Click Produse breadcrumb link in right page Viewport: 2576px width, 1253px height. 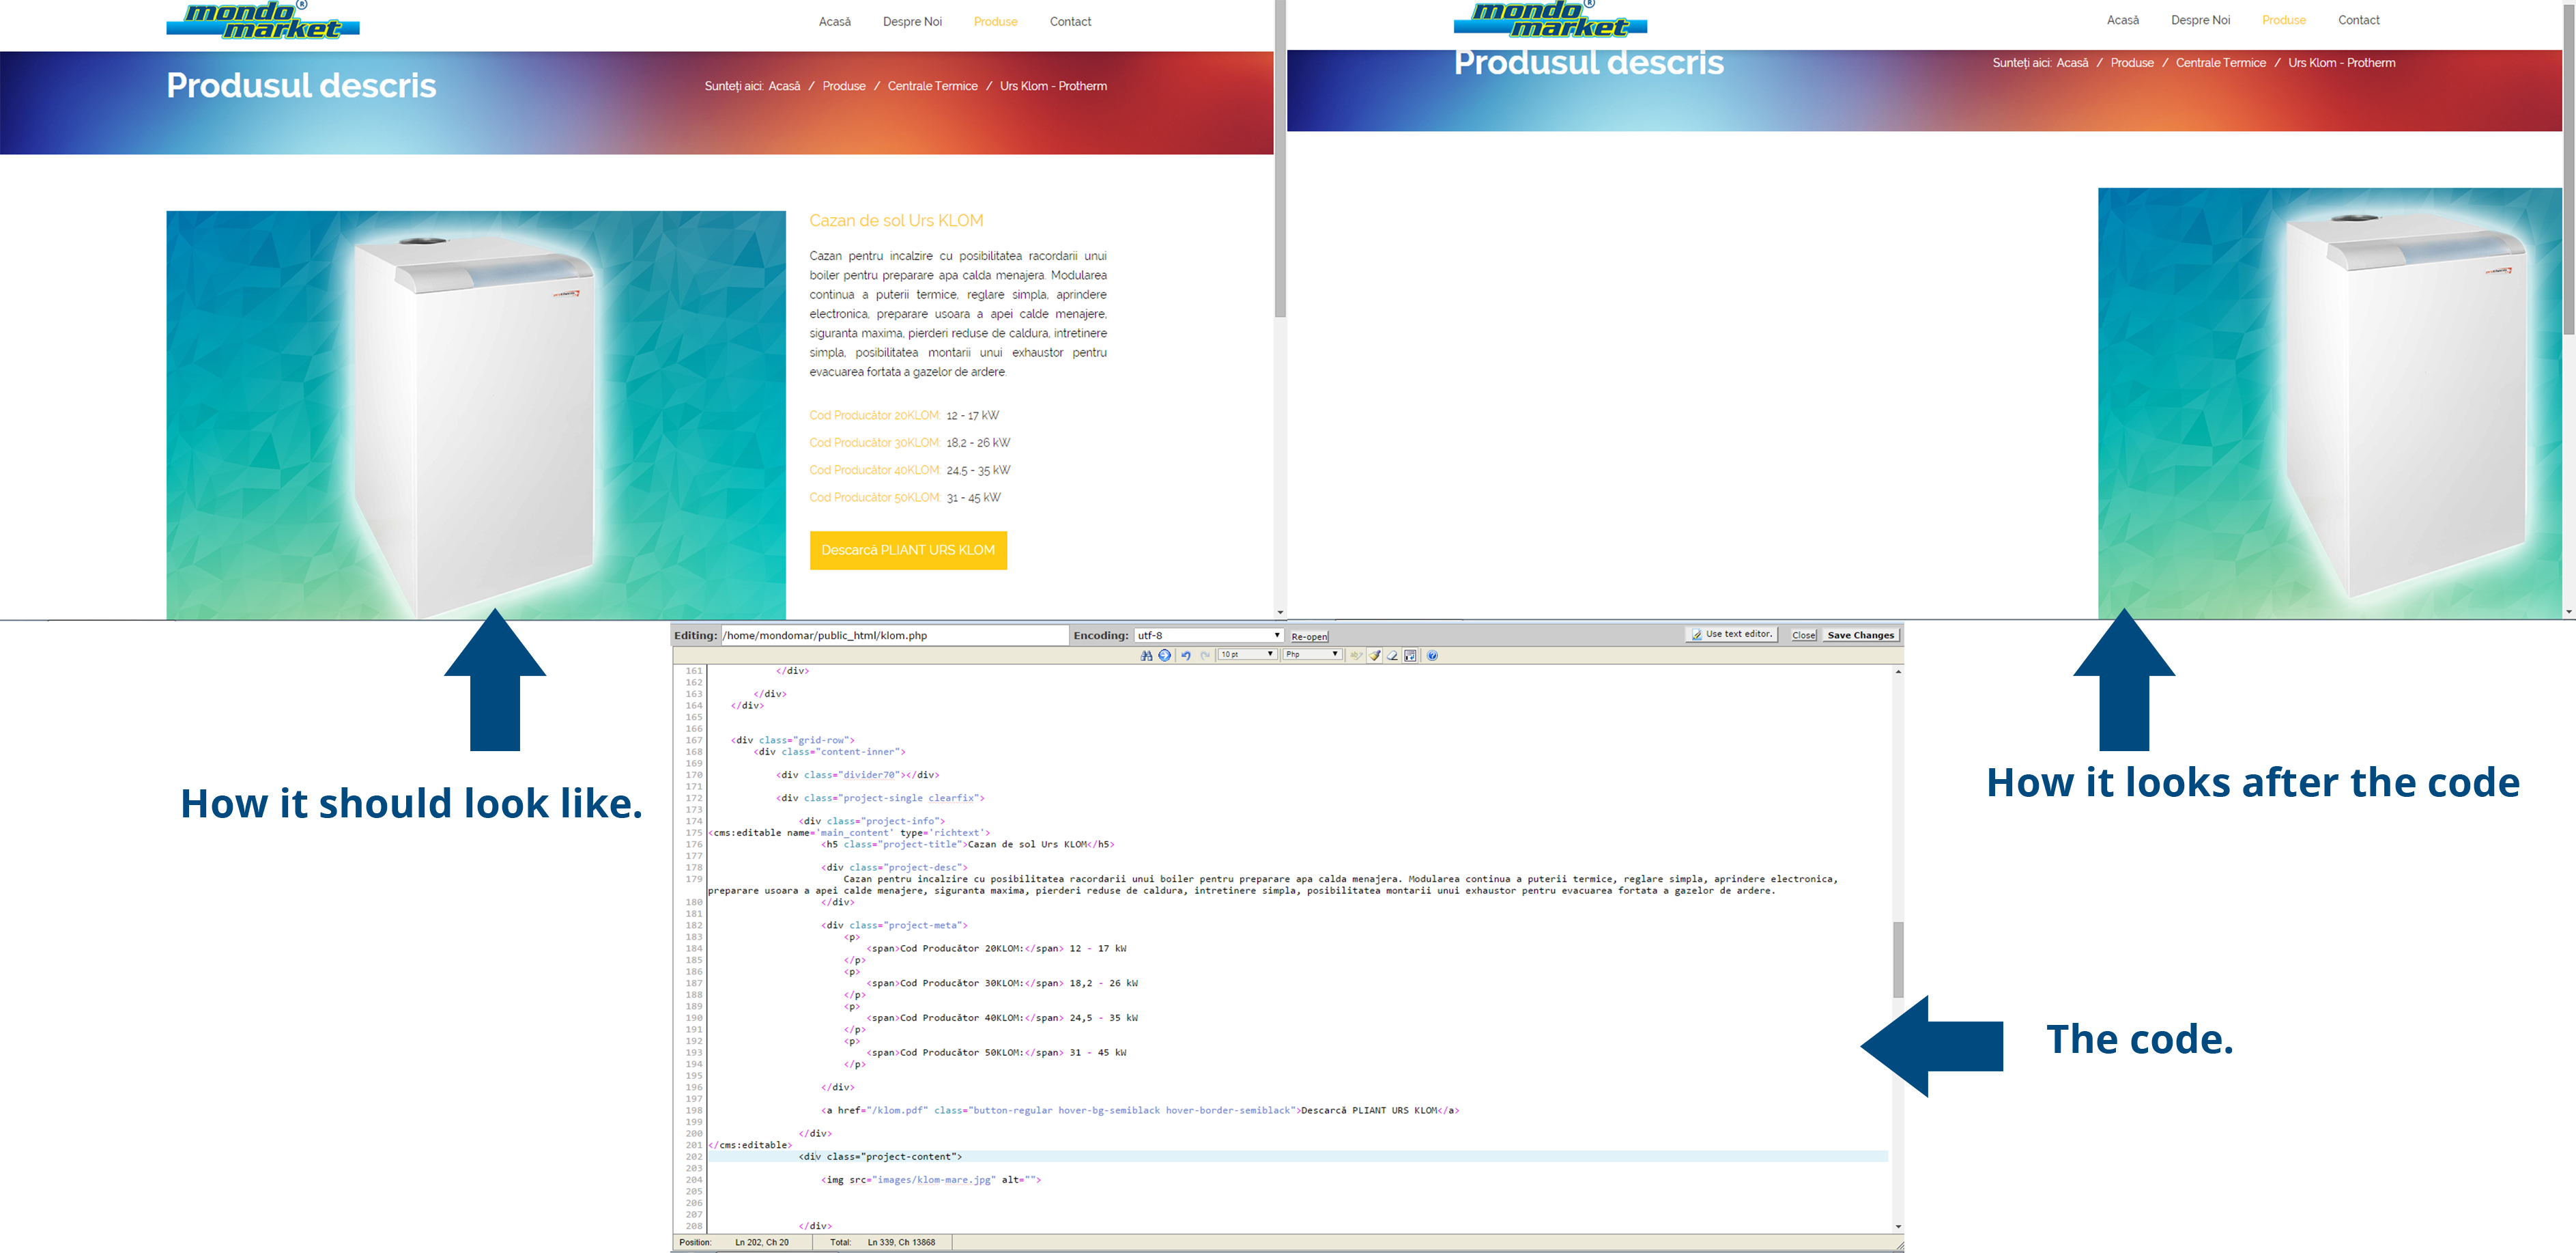pos(2132,63)
